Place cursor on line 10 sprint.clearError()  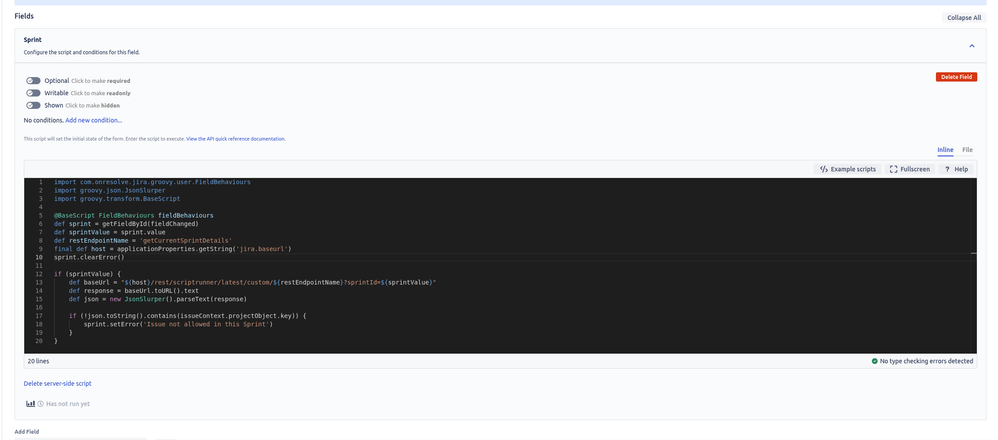click(89, 257)
